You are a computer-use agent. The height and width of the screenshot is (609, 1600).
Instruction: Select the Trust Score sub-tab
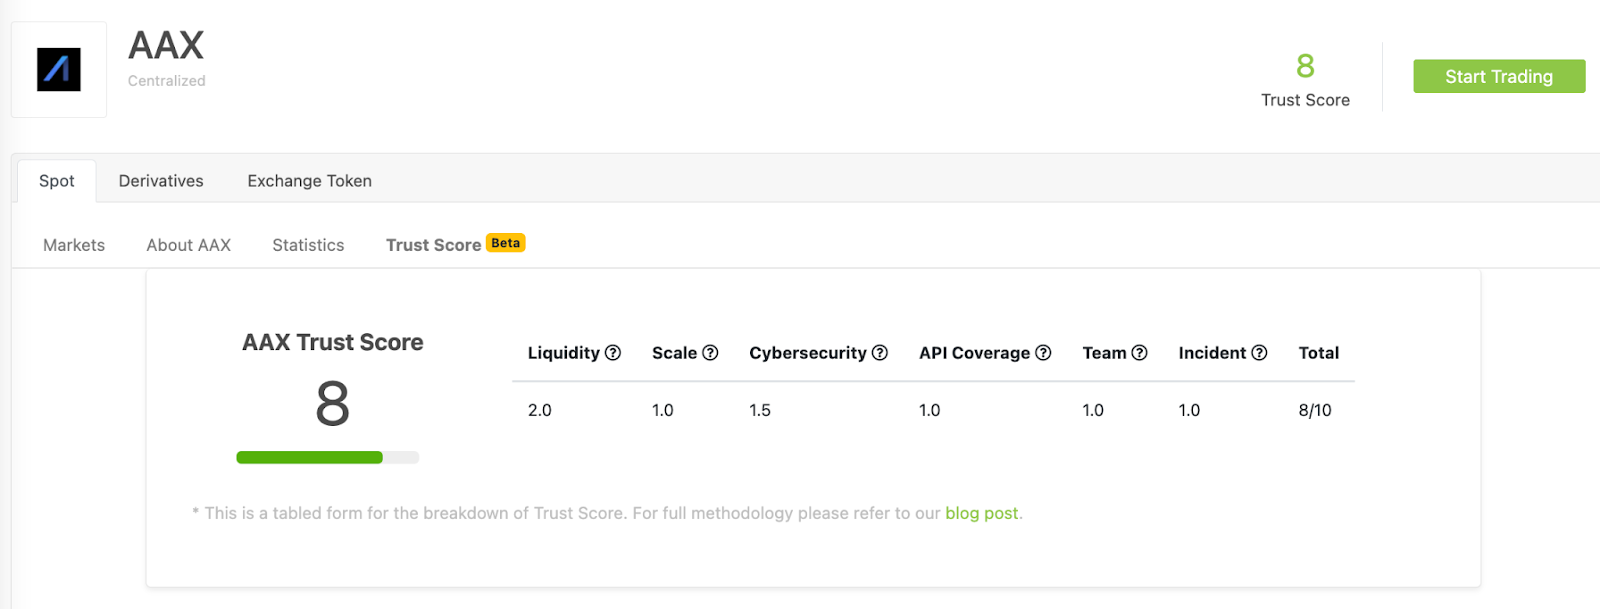point(434,245)
